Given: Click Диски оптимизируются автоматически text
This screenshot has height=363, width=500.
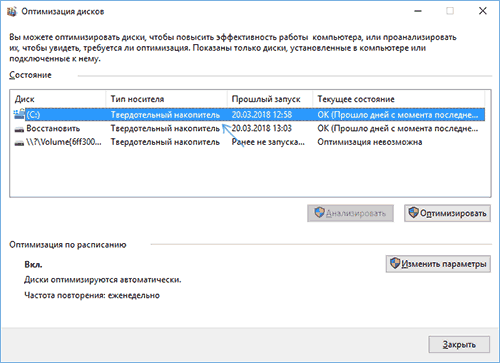Looking at the screenshot, I should (x=103, y=280).
